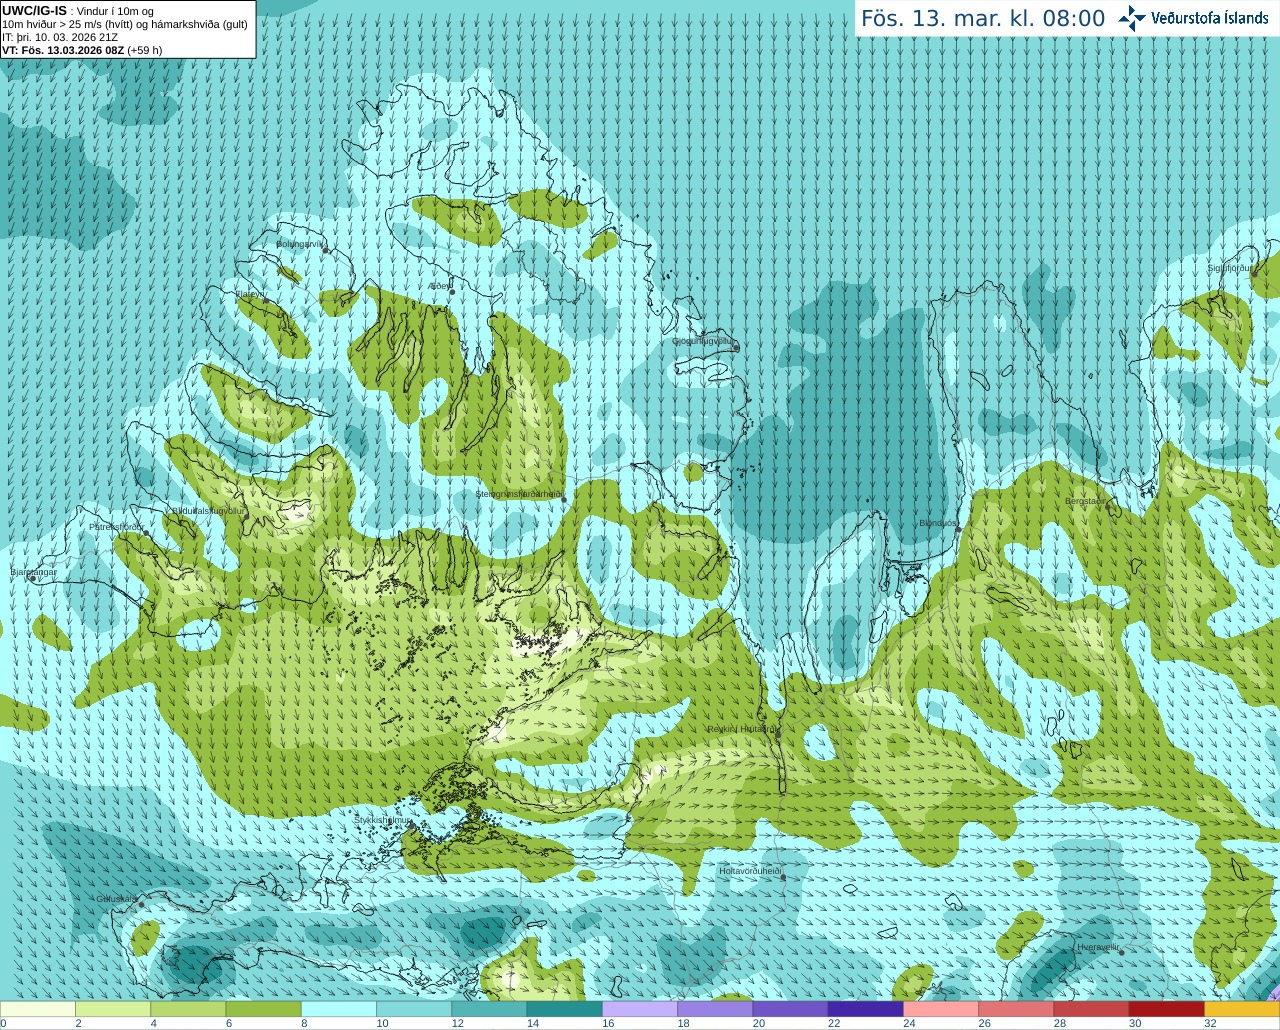Click the 4–6 m/s legend swatch
1280x1030 pixels.
(x=188, y=1009)
